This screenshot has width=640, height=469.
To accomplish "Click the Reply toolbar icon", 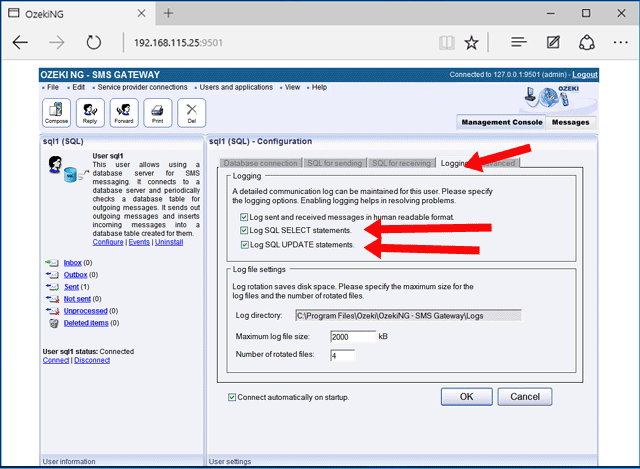I will tap(90, 113).
